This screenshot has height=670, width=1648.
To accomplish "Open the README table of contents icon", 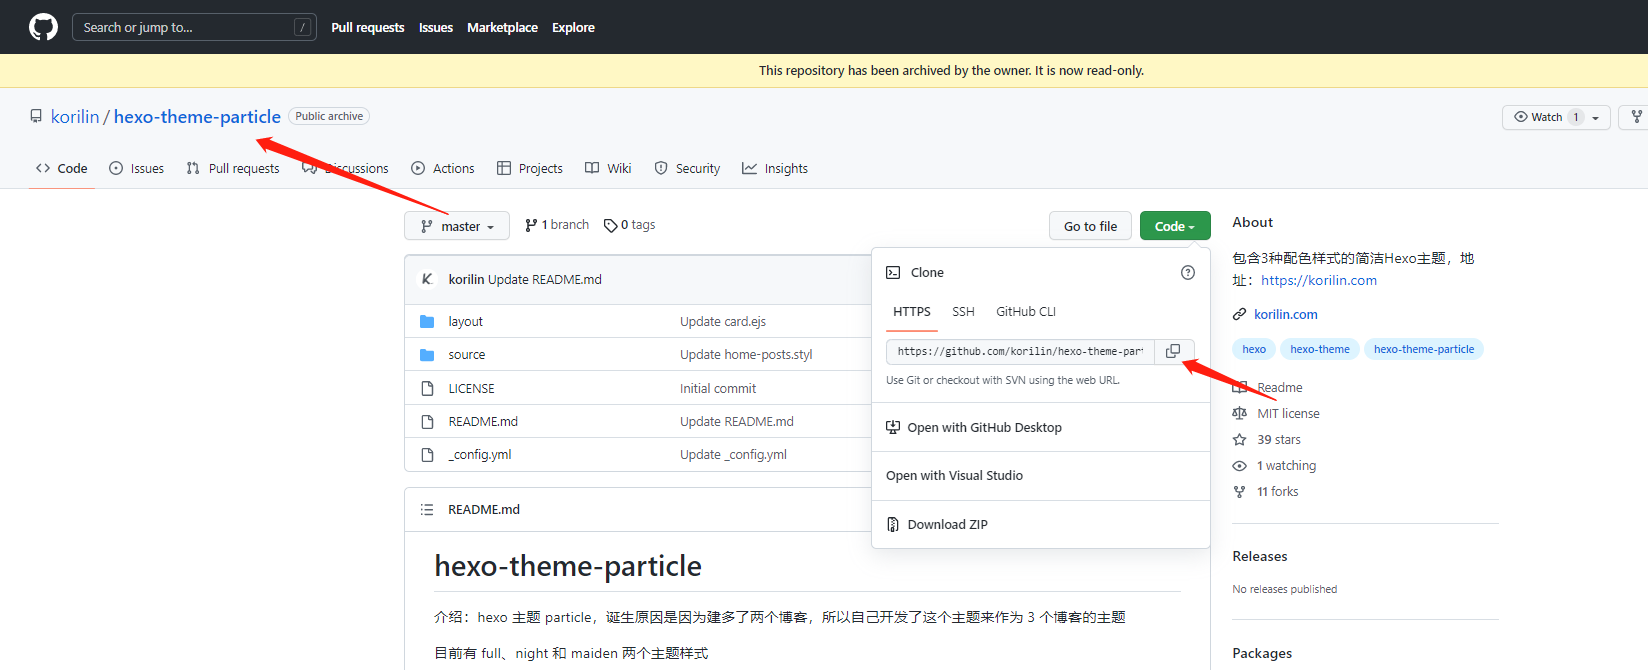I will (x=427, y=510).
